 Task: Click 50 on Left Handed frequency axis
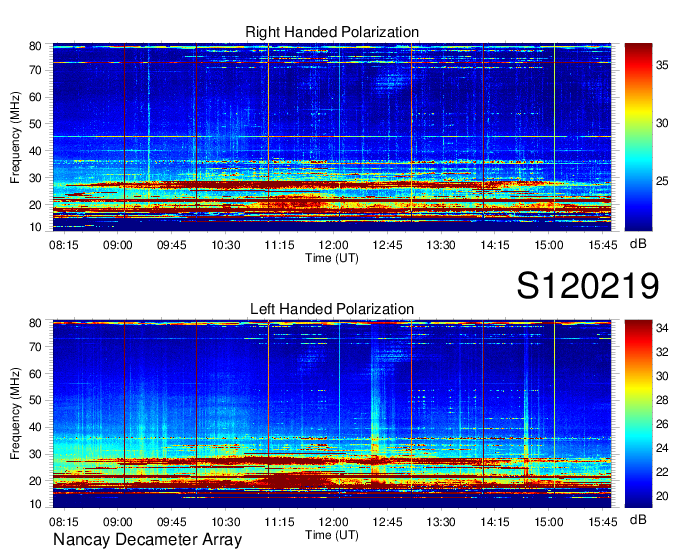point(35,400)
